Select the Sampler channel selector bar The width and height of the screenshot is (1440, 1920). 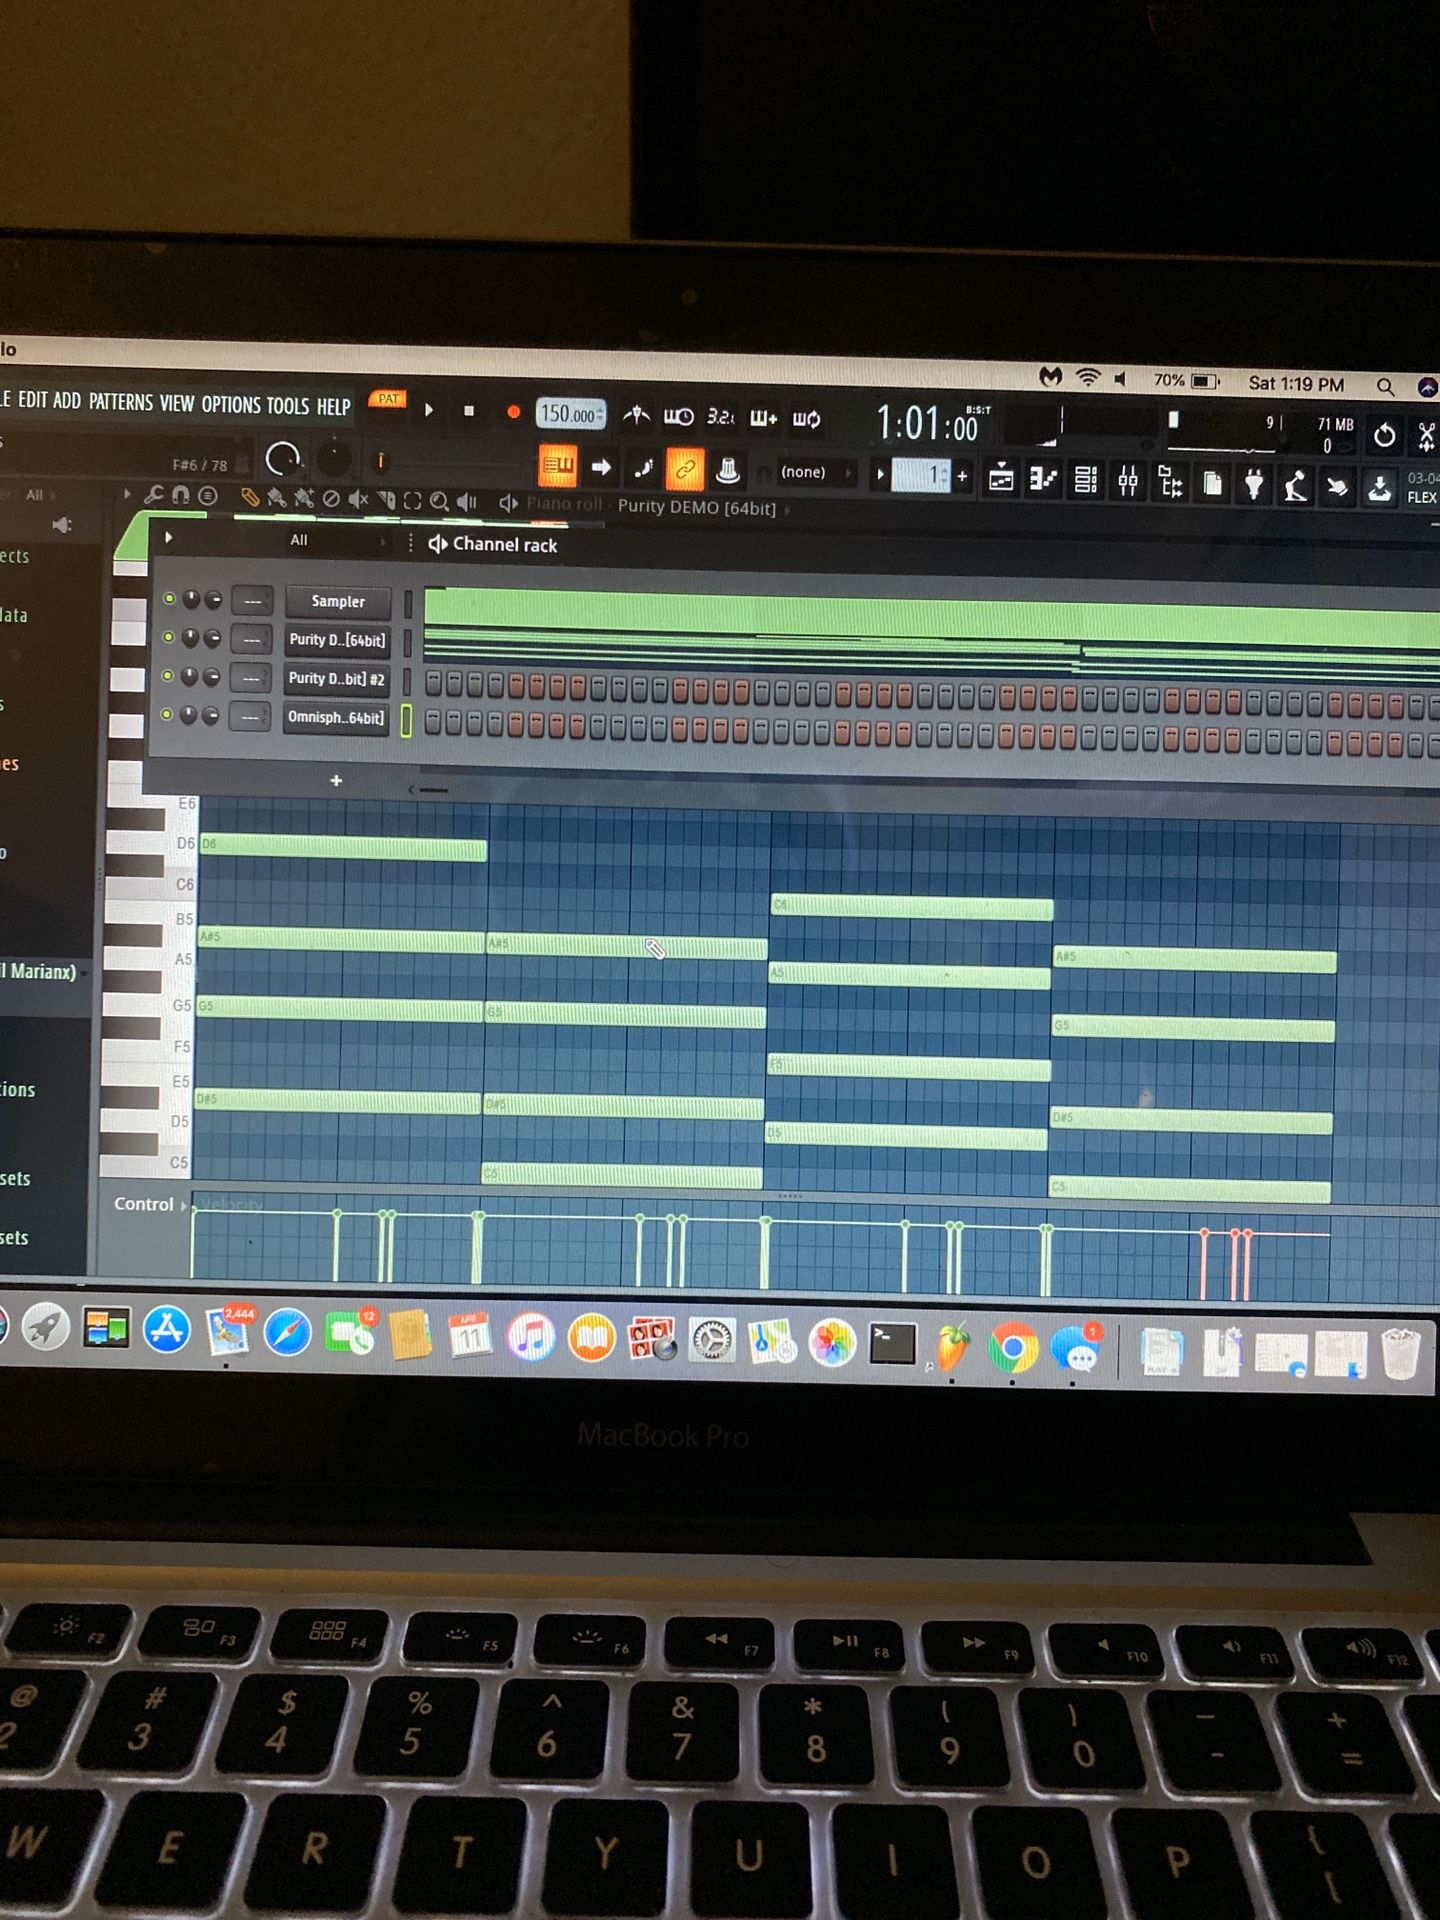[x=408, y=604]
